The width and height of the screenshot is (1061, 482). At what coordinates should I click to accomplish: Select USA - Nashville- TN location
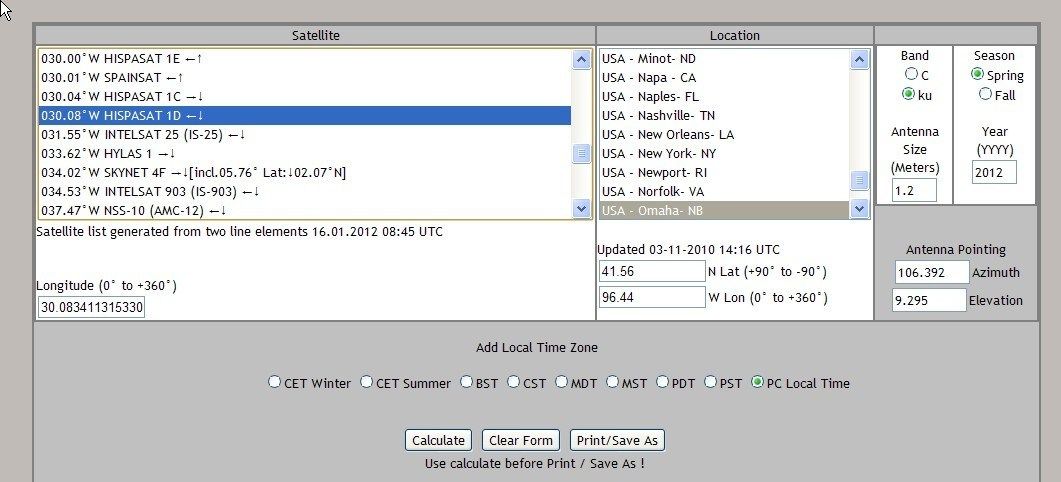[724, 116]
